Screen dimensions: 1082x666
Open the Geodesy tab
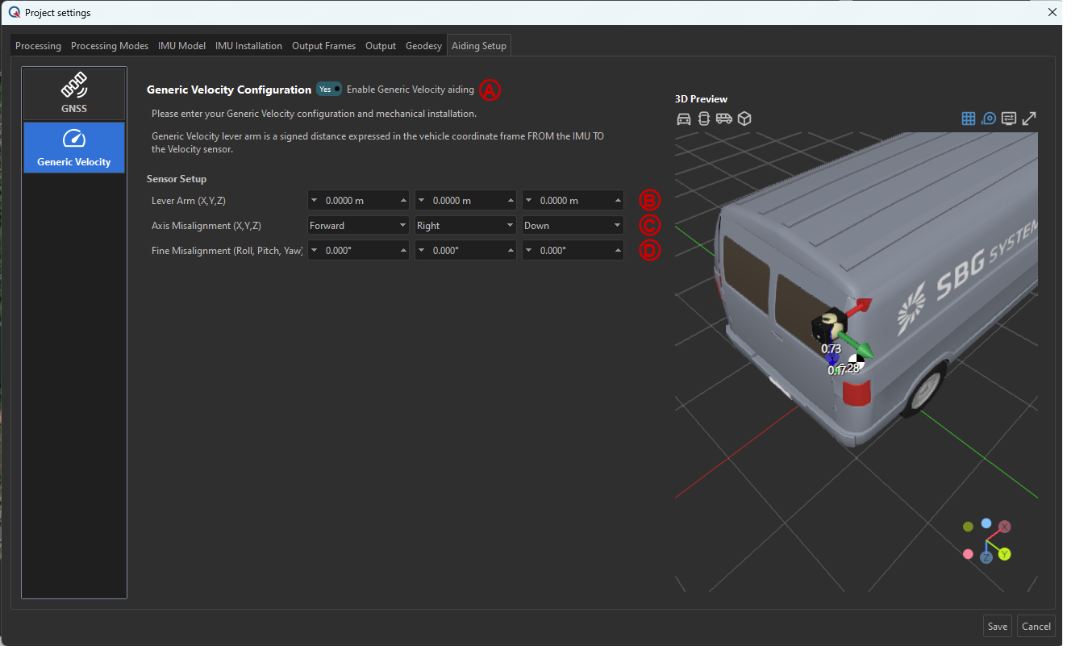(423, 46)
